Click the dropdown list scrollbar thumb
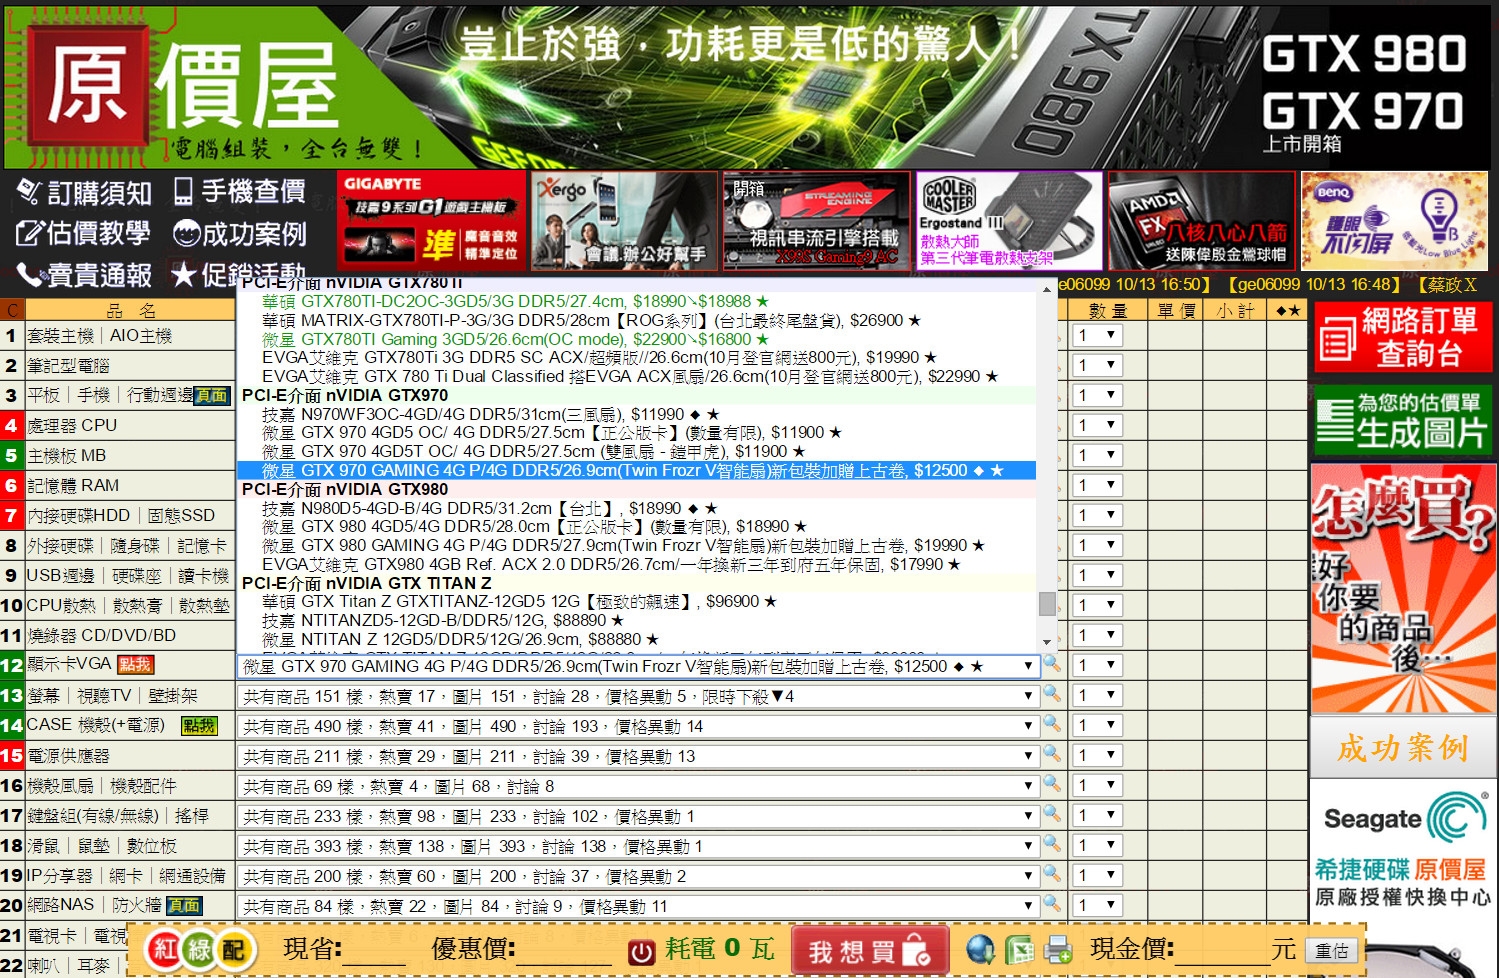 1047,603
